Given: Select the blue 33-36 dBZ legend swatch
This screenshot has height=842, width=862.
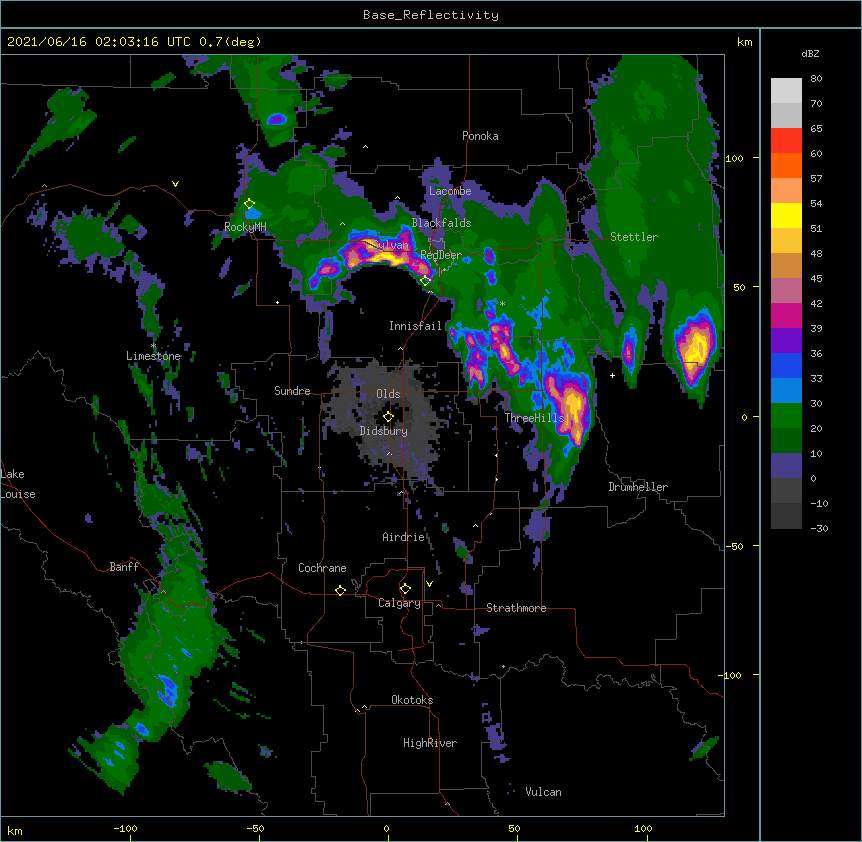Looking at the screenshot, I should tap(786, 365).
